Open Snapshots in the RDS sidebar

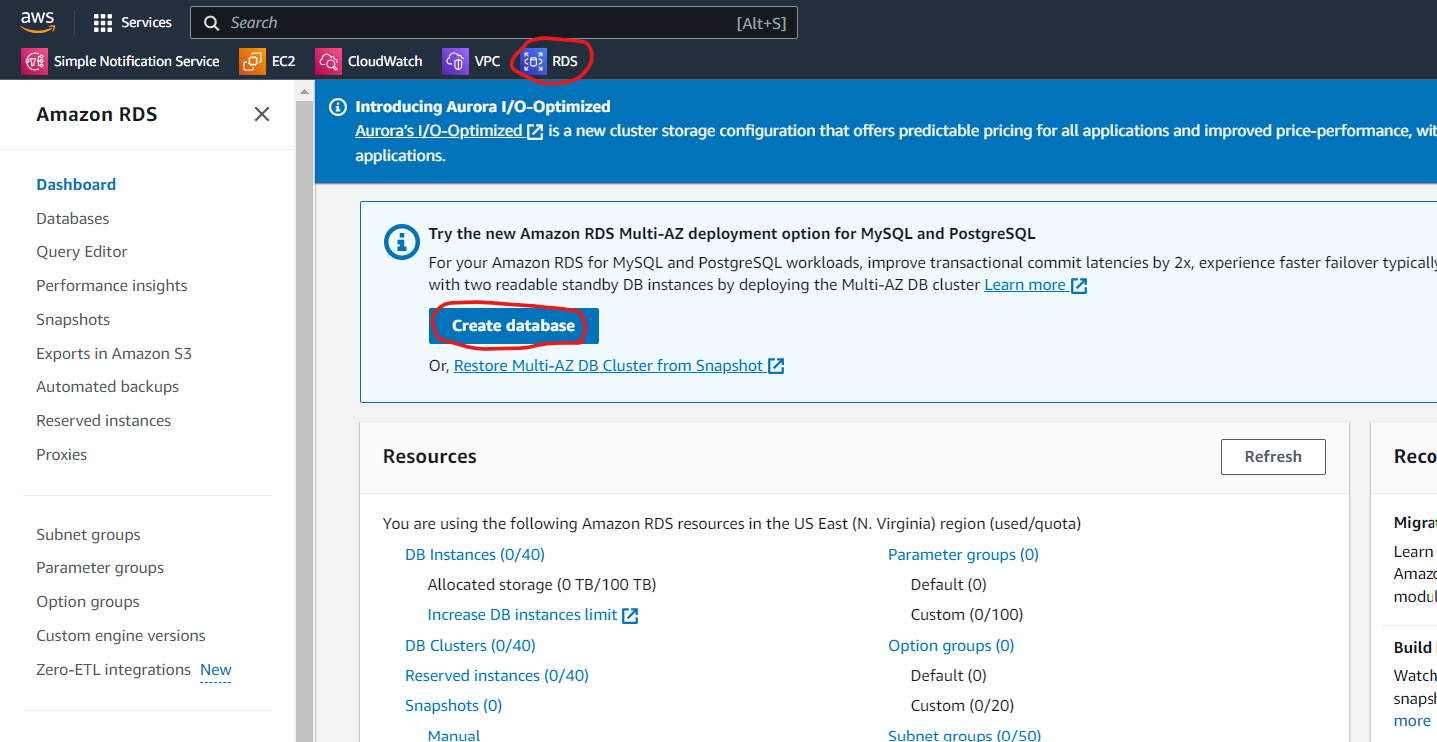[73, 320]
